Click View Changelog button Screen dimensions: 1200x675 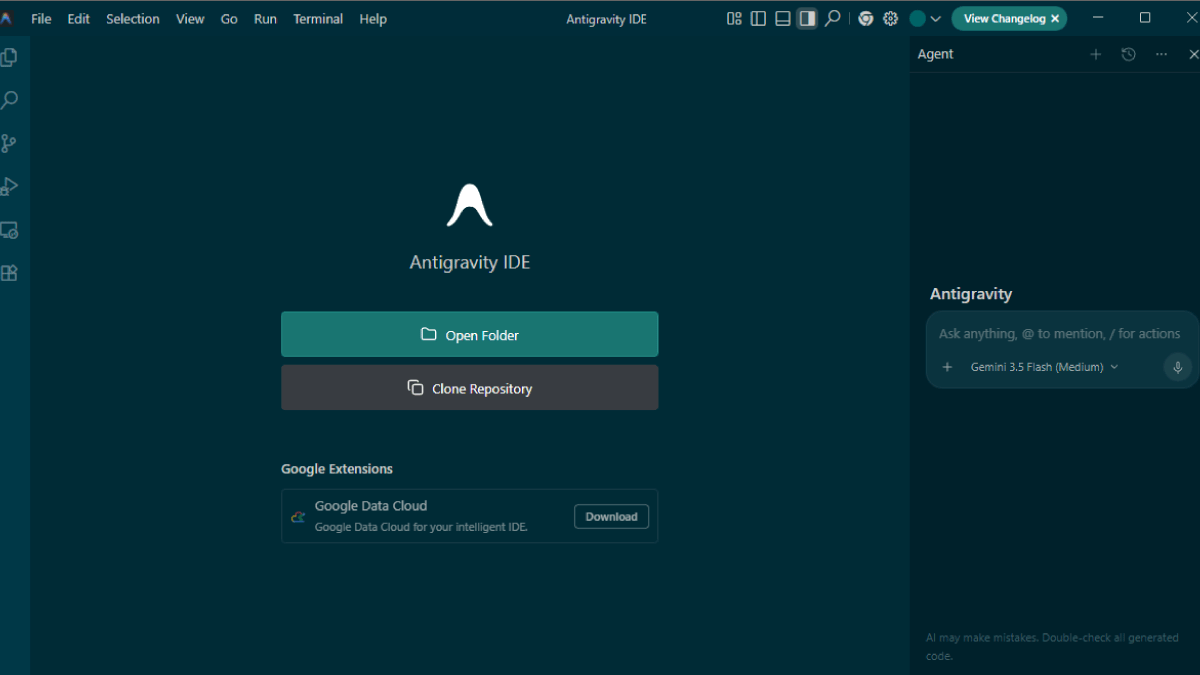coord(1003,19)
